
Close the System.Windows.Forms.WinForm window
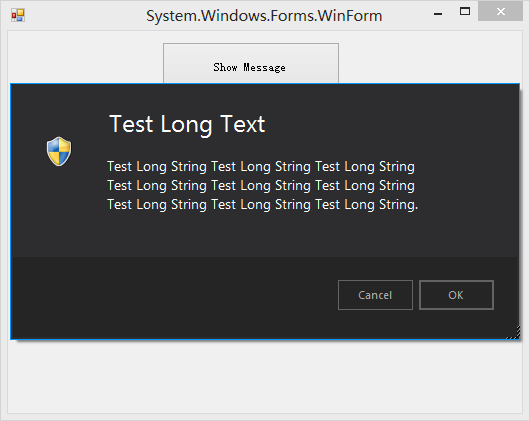coord(500,11)
